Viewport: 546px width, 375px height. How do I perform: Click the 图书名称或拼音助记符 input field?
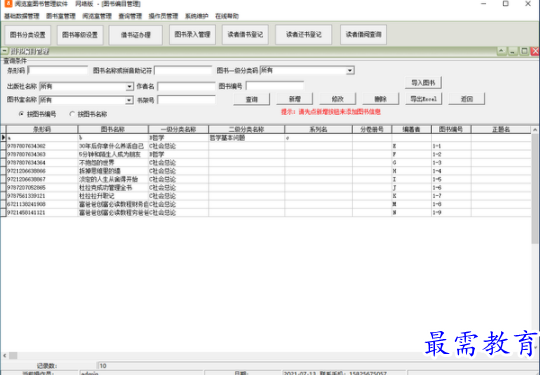point(183,70)
